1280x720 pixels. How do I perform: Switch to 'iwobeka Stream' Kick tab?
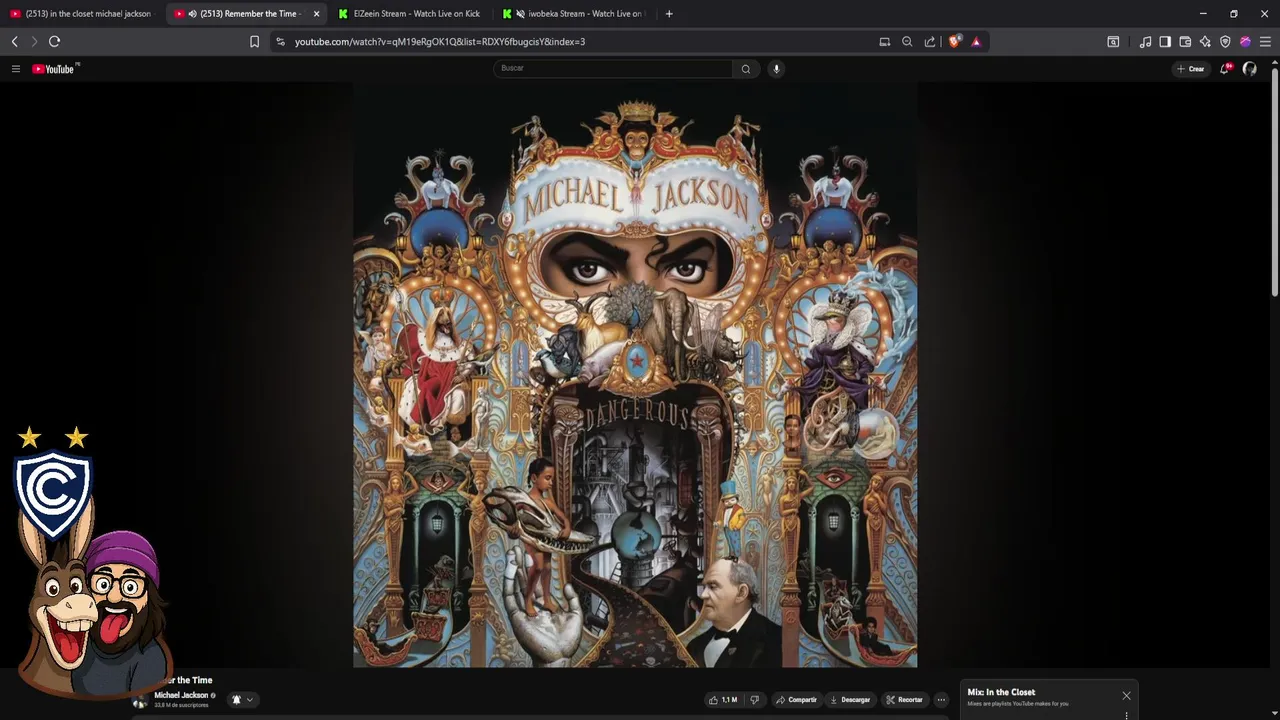[x=575, y=14]
